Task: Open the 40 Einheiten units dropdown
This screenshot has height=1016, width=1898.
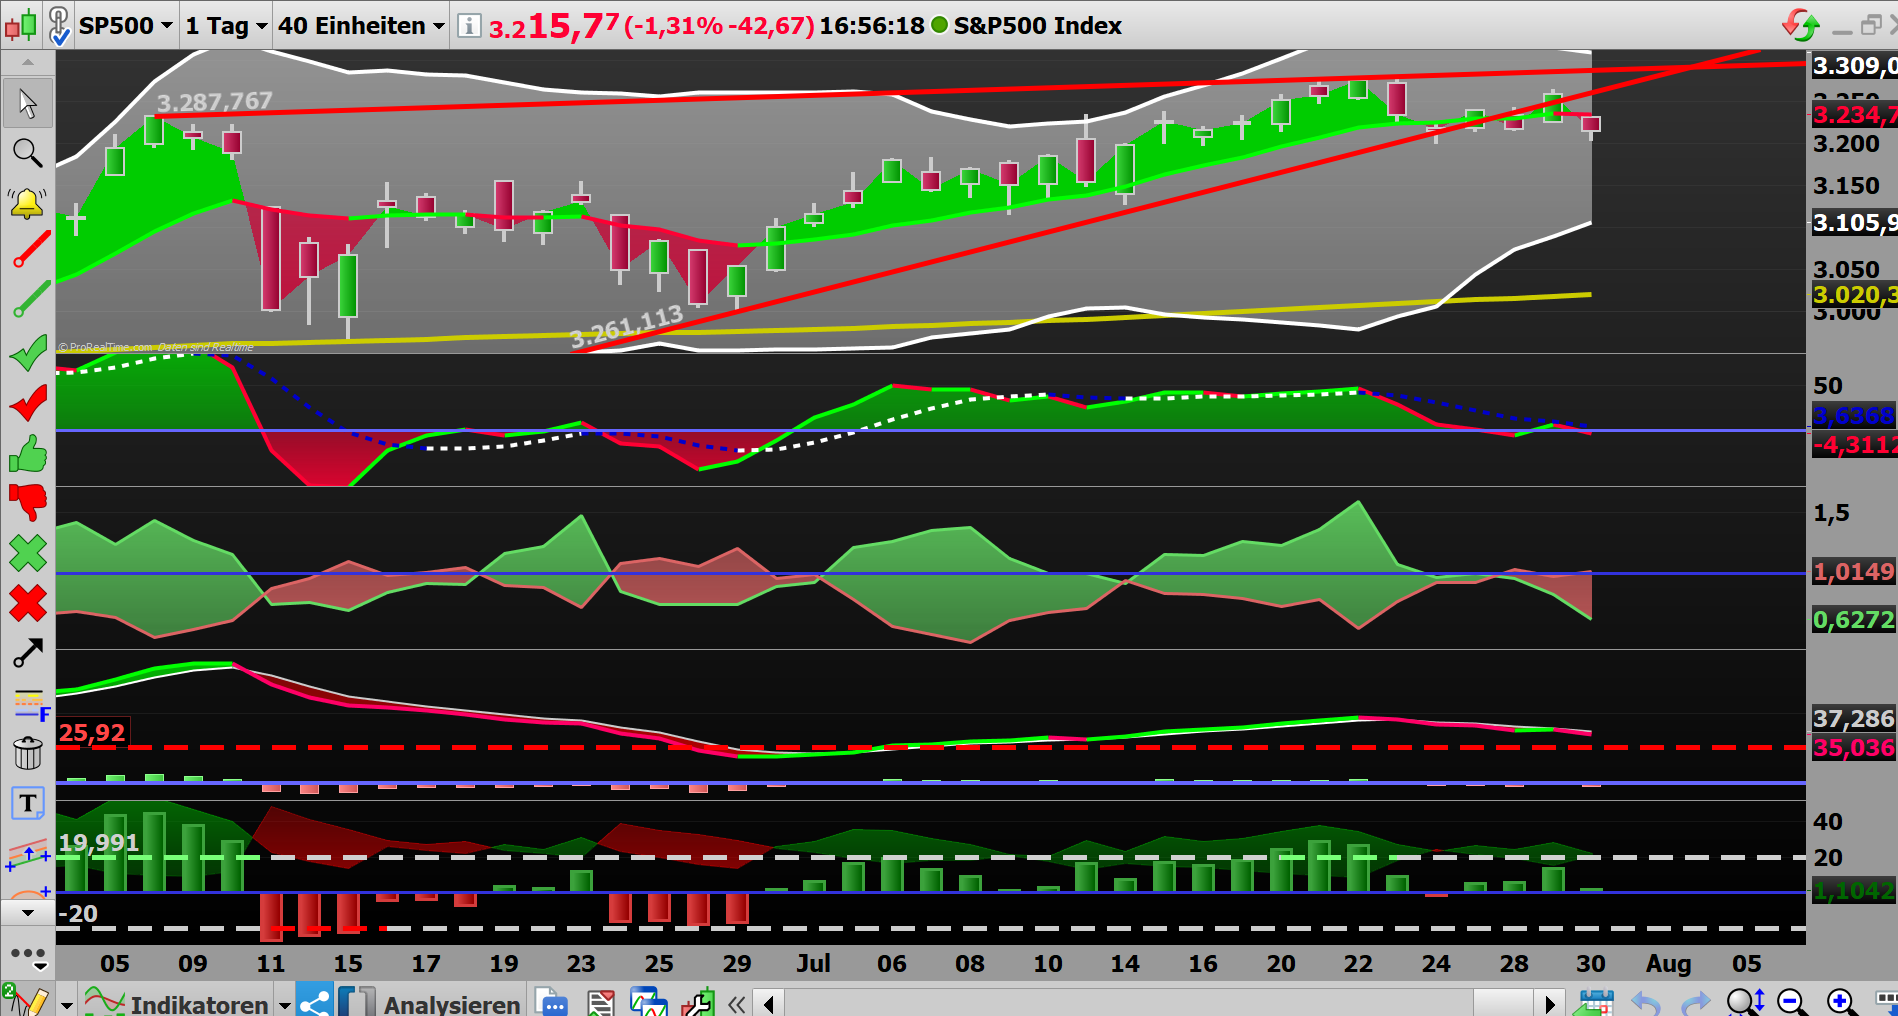Action: 361,25
